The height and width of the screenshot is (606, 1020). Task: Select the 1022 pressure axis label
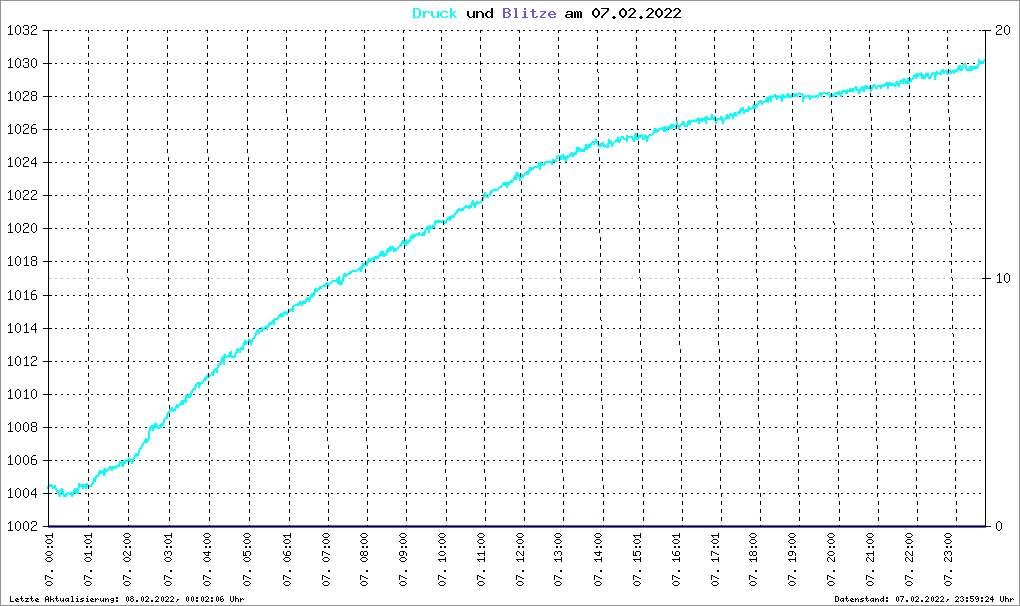(22, 196)
